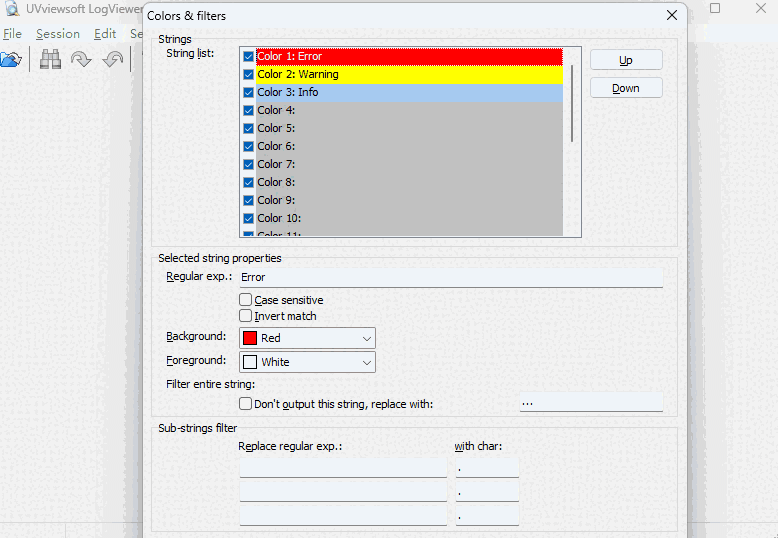Uncheck the Color 3: Info checkbox

249,92
